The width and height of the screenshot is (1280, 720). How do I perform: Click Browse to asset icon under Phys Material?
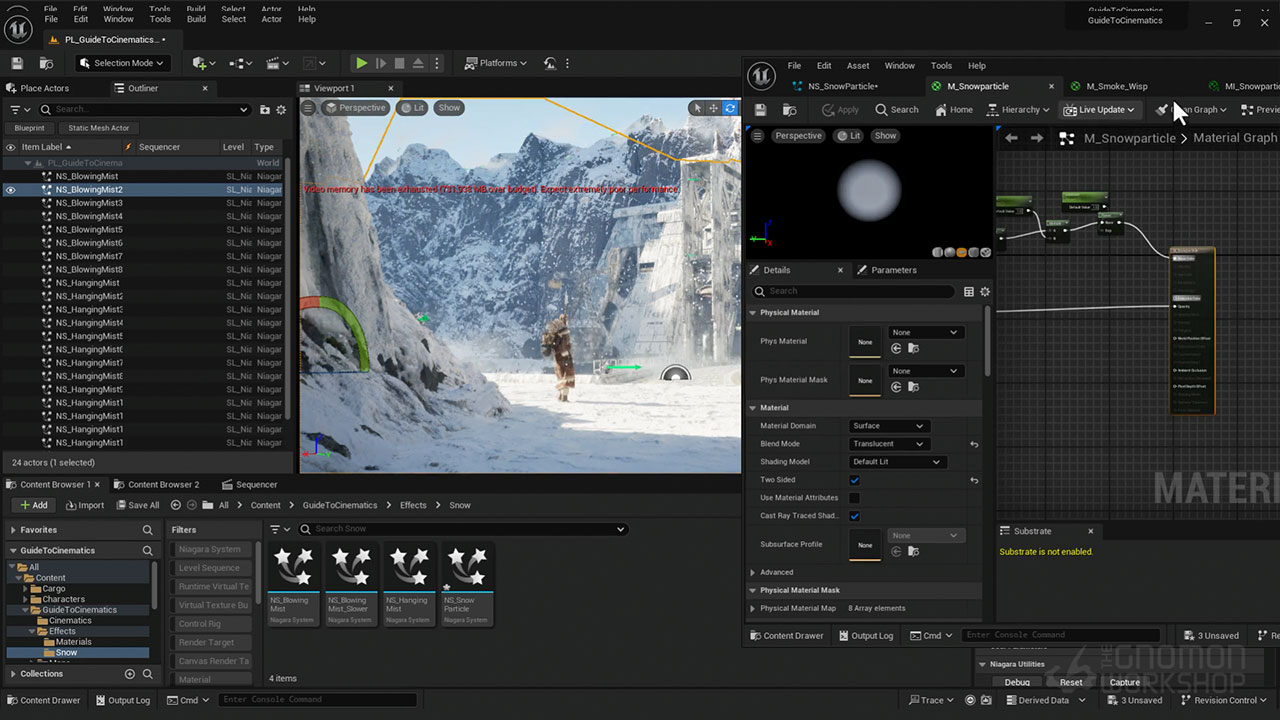(x=913, y=349)
